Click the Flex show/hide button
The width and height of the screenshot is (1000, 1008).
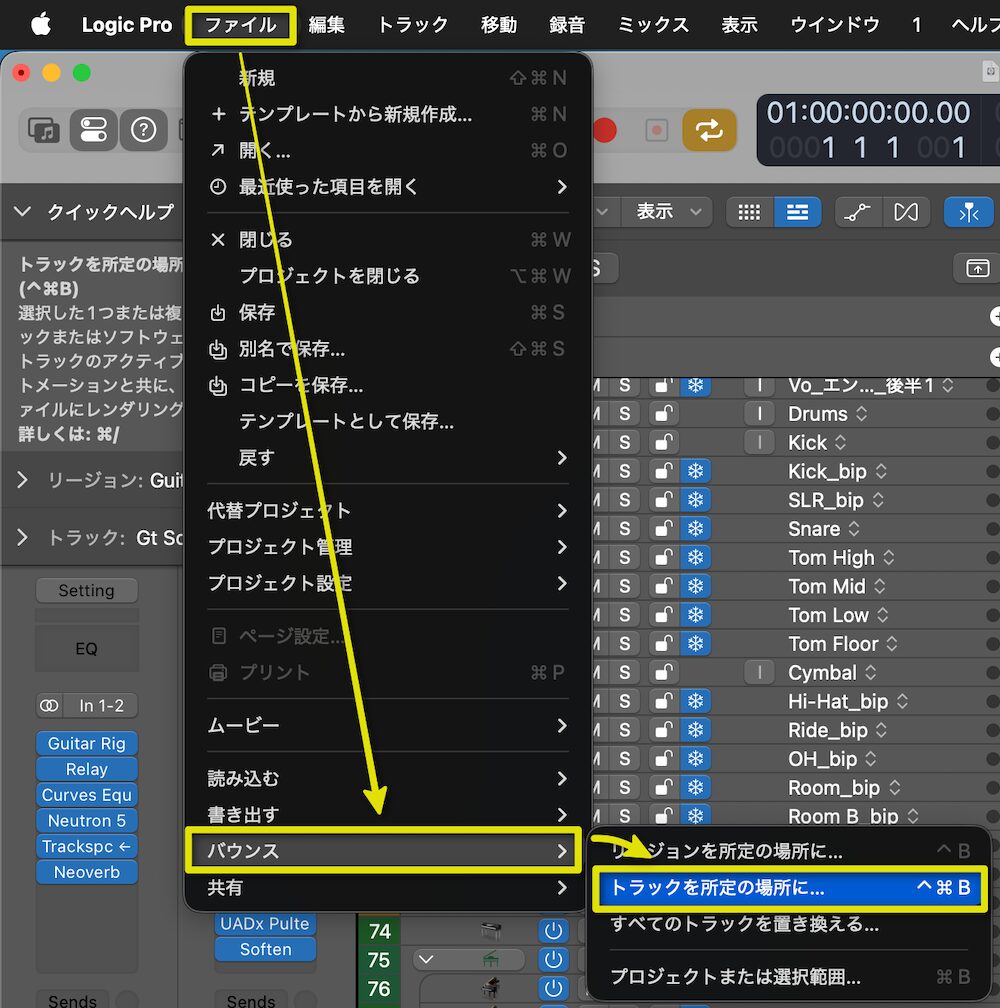pyautogui.click(x=906, y=212)
